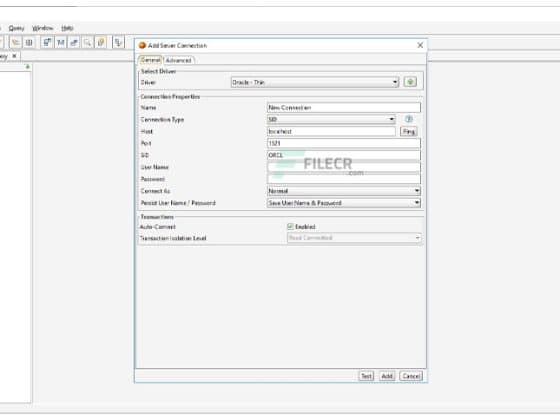Click the Cancel button

[411, 376]
